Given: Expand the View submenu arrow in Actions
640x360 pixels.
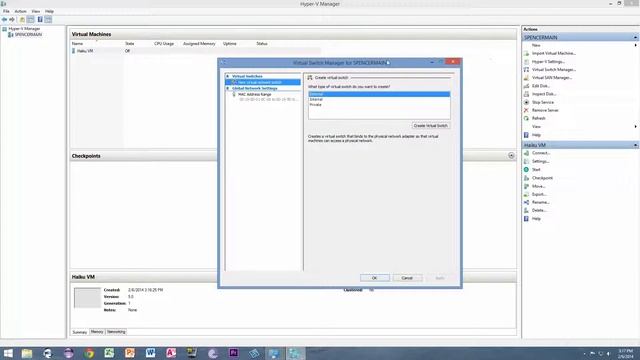Looking at the screenshot, I should click(x=636, y=127).
